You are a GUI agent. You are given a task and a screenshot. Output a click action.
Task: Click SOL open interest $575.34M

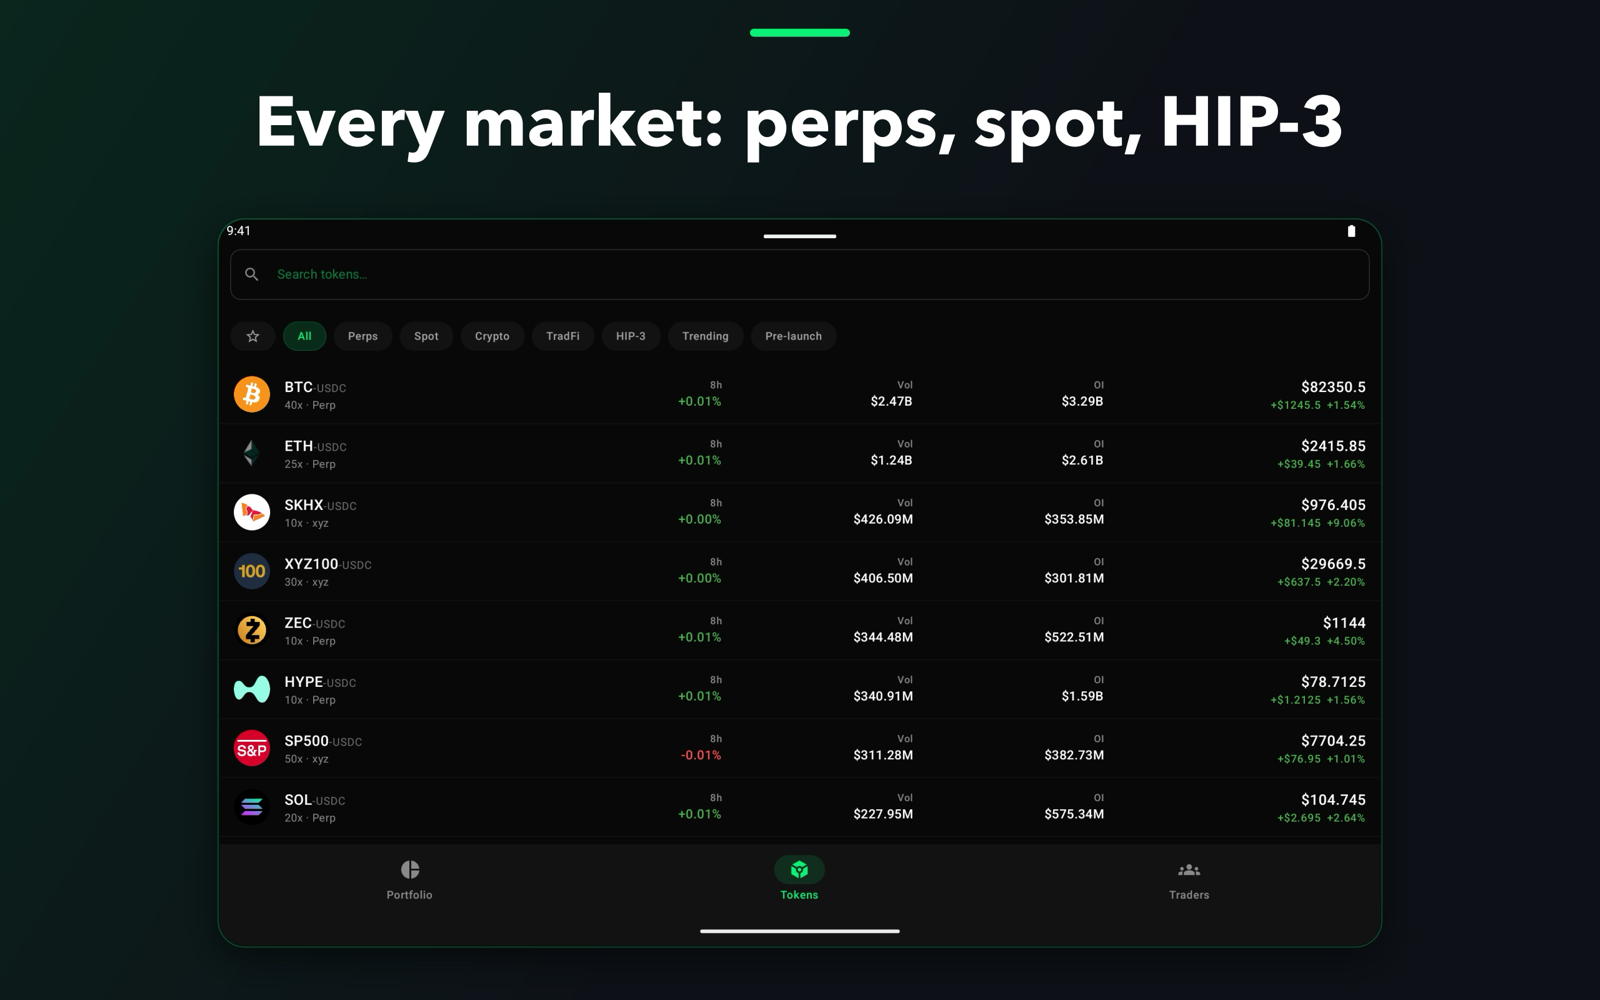tap(1074, 814)
